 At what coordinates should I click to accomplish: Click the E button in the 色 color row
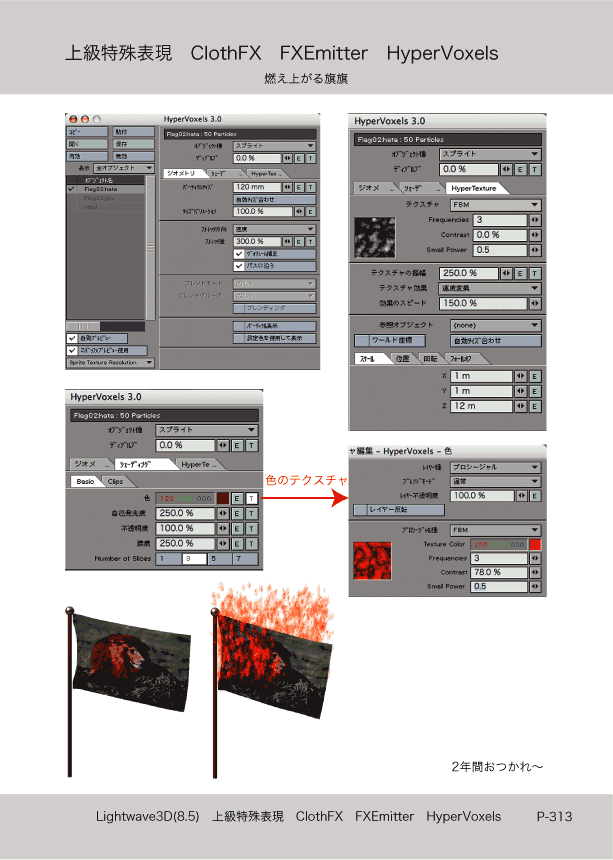click(x=237, y=499)
